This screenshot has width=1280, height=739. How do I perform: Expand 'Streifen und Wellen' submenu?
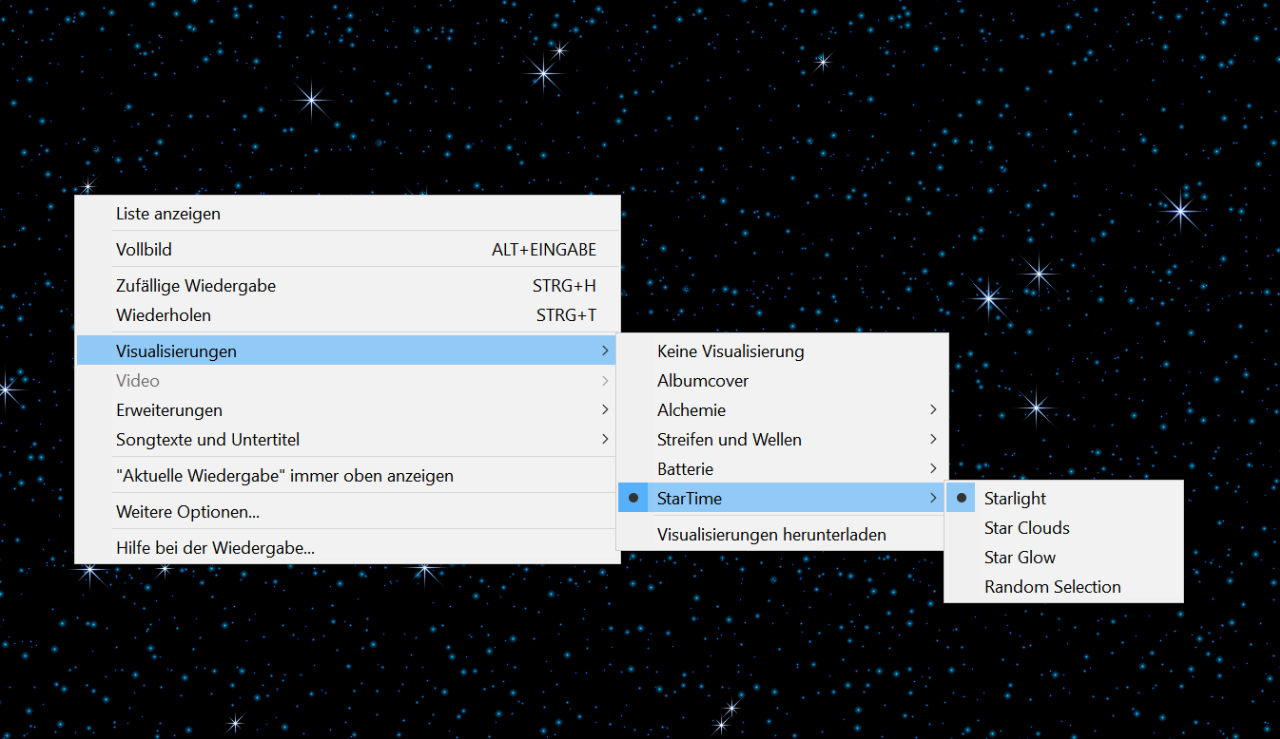point(782,439)
